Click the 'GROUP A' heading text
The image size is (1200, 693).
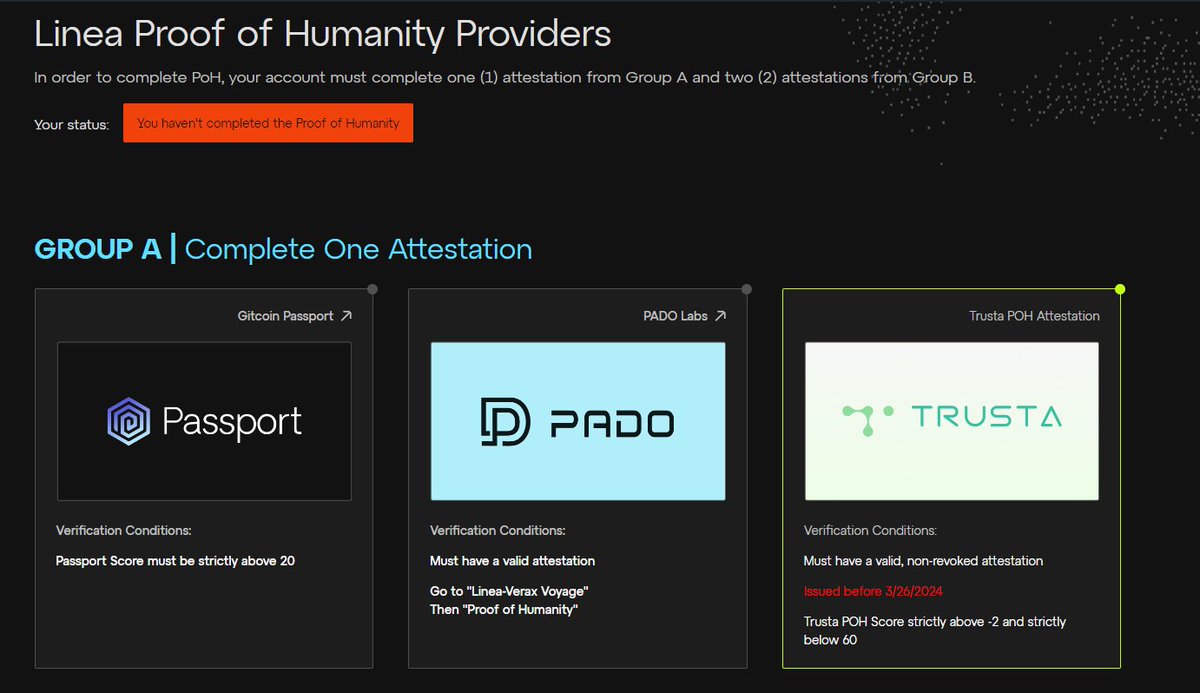coord(98,249)
